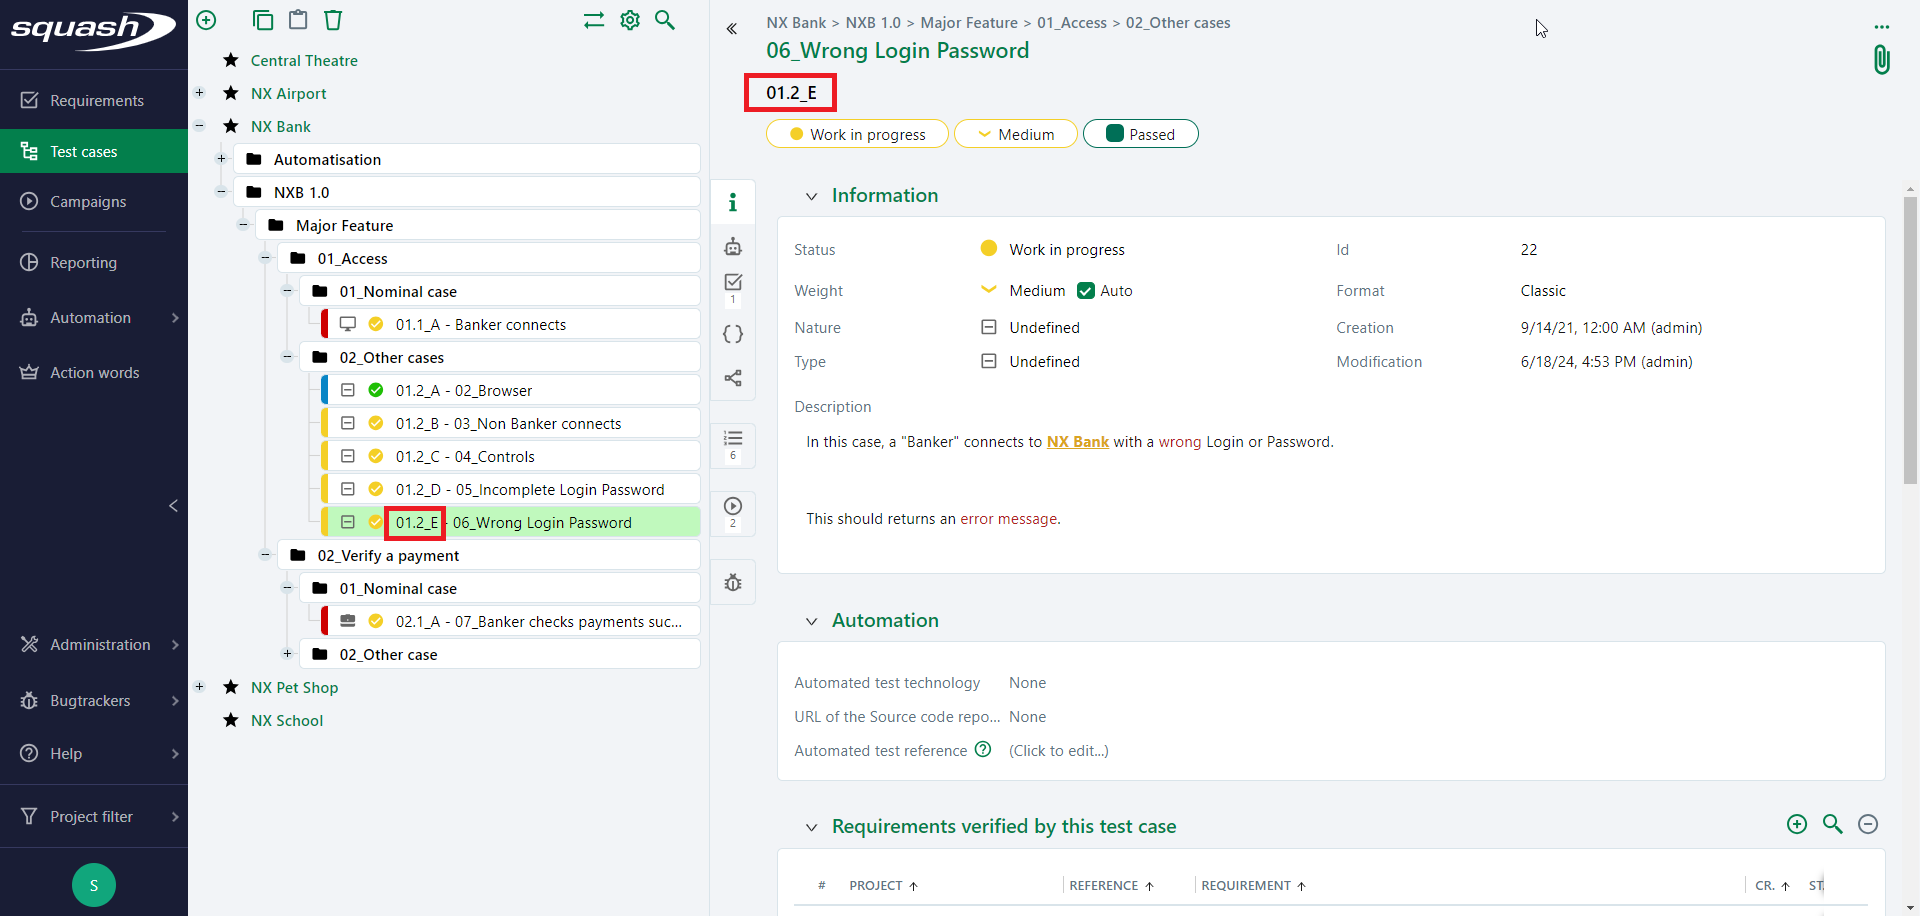The width and height of the screenshot is (1920, 916).
Task: Click to edit Automated test reference
Action: click(1058, 751)
